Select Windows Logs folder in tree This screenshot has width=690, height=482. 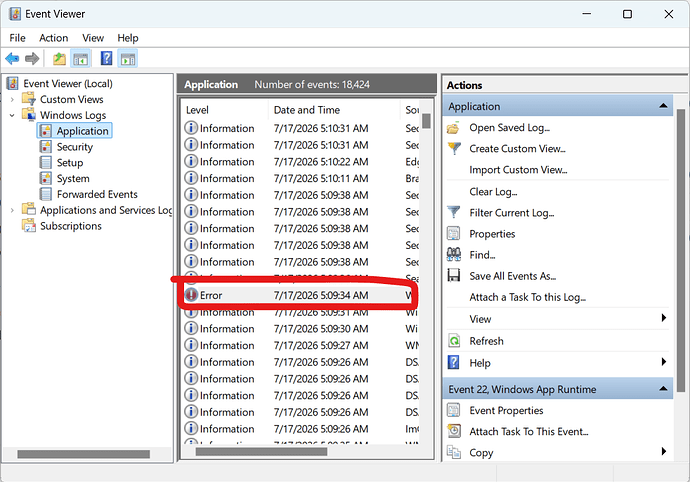[x=73, y=115]
